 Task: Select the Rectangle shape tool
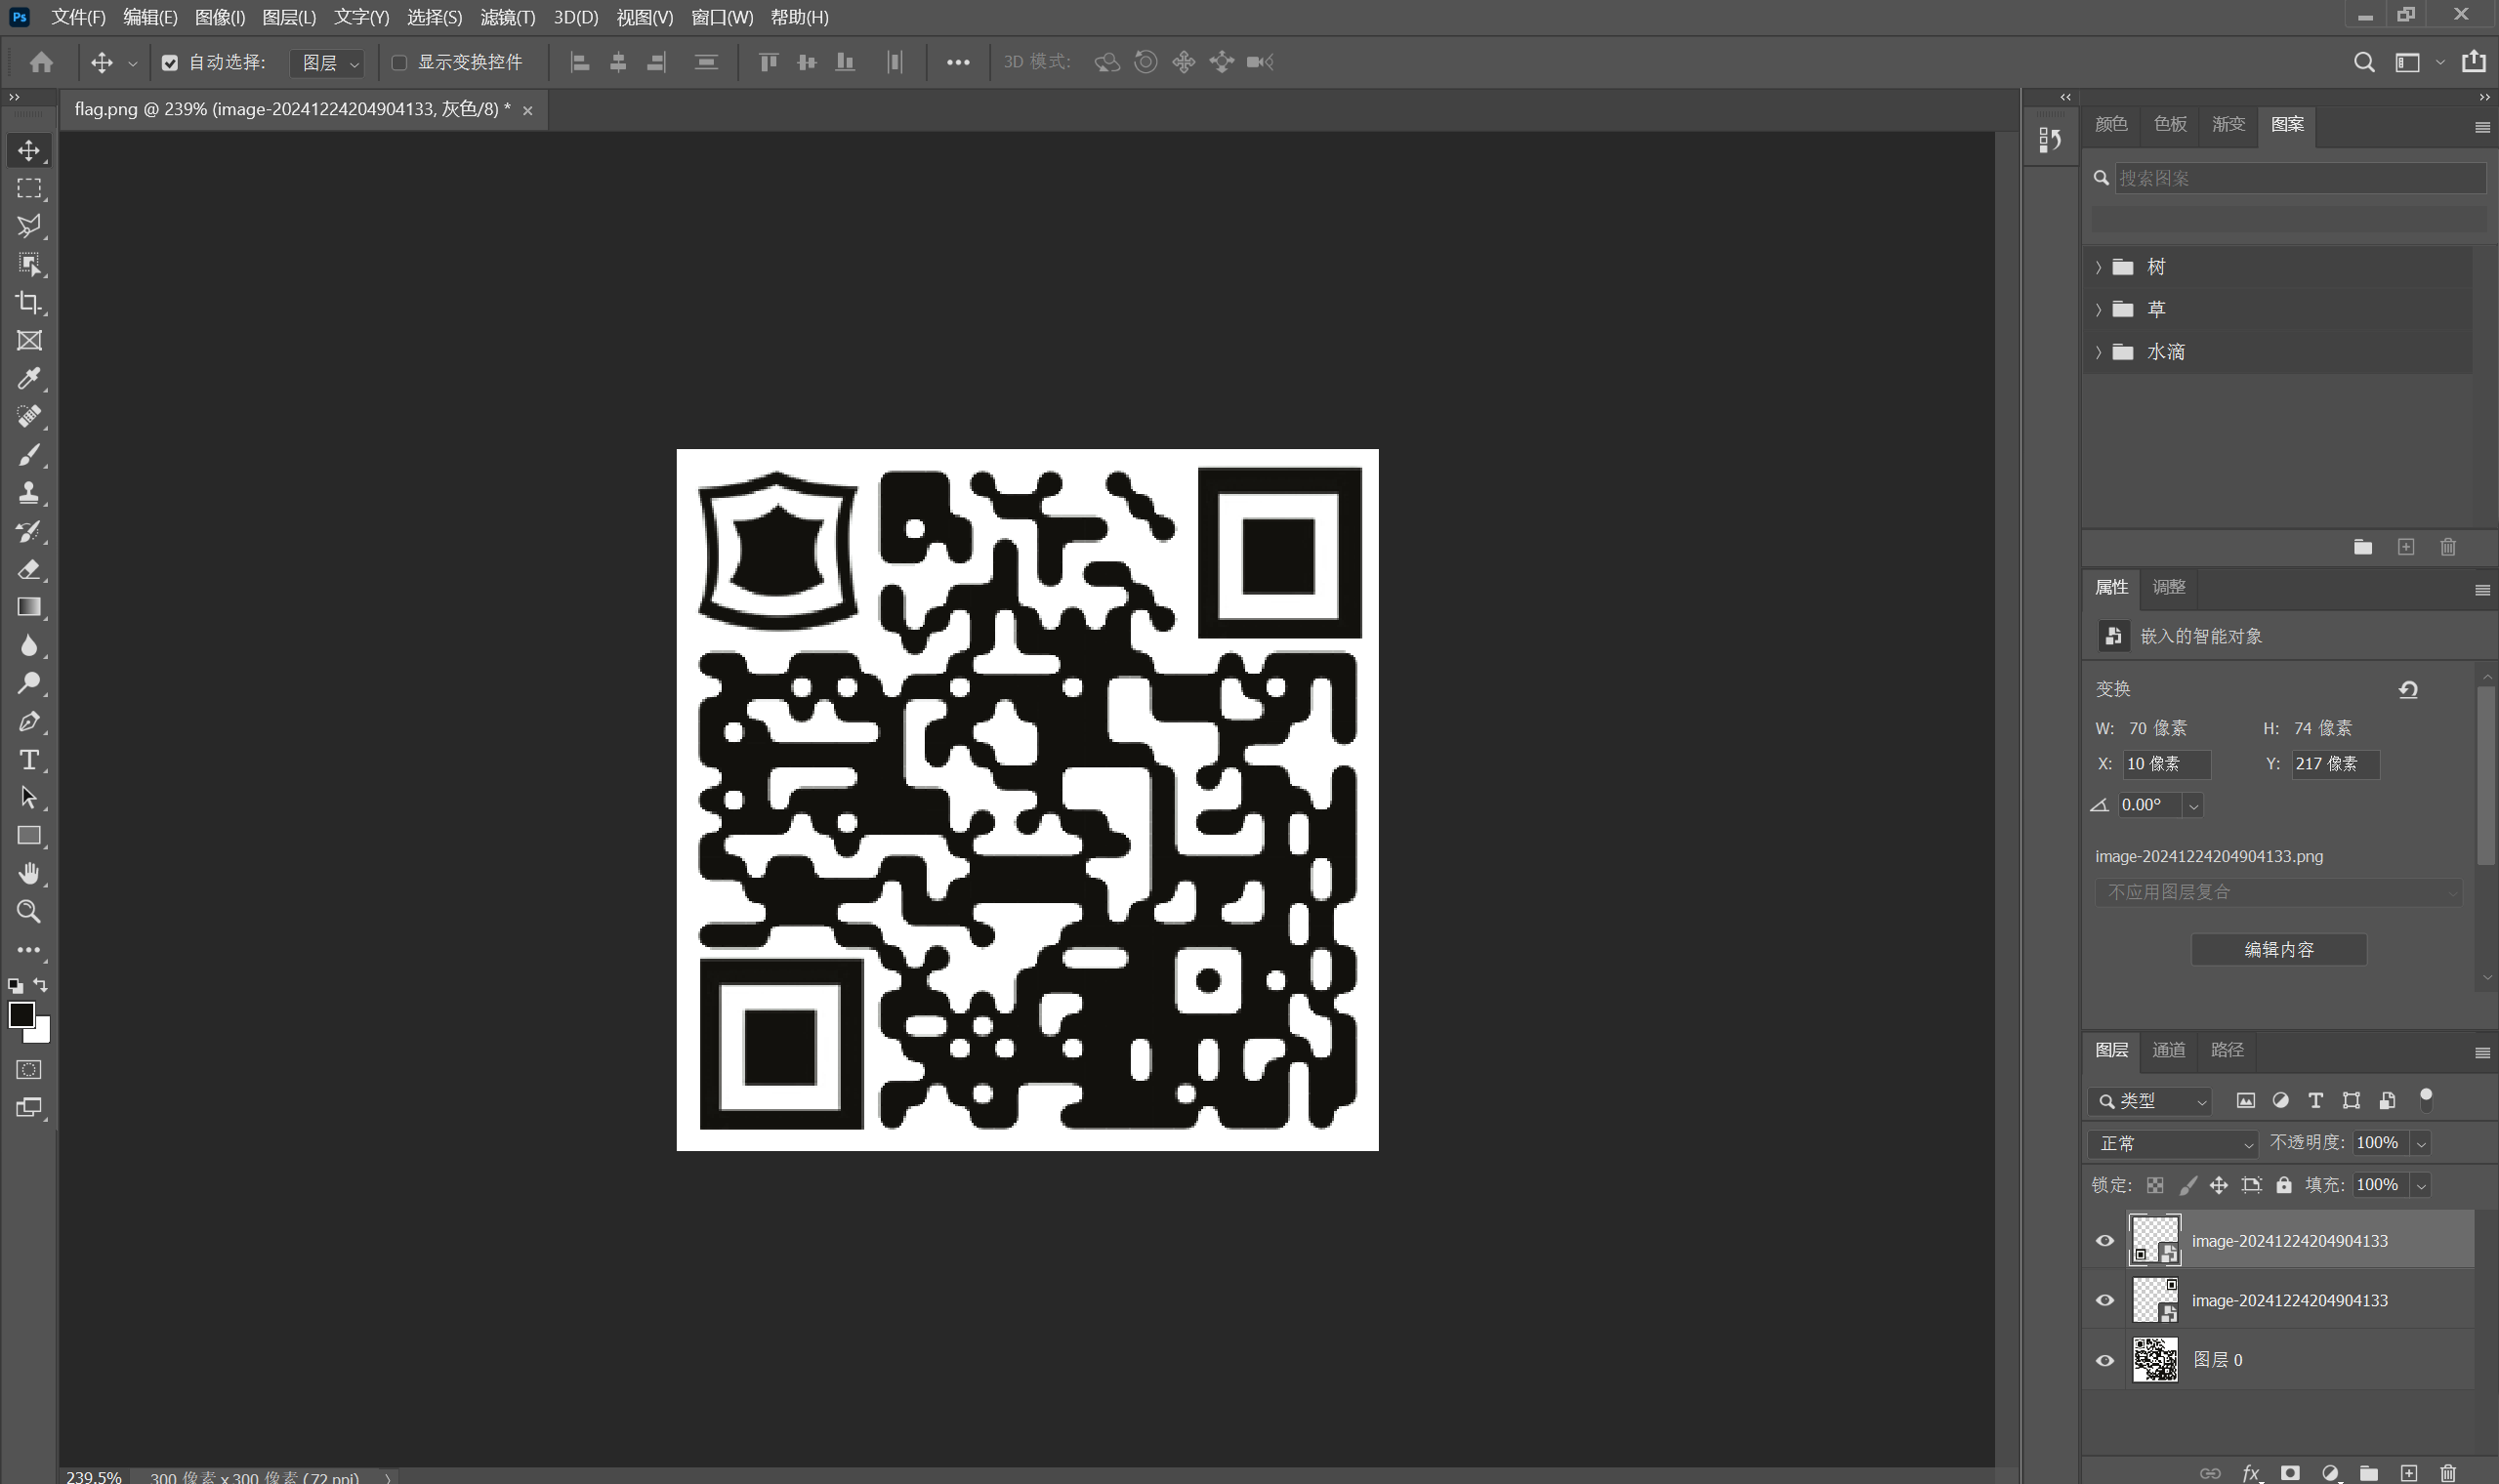click(x=29, y=835)
